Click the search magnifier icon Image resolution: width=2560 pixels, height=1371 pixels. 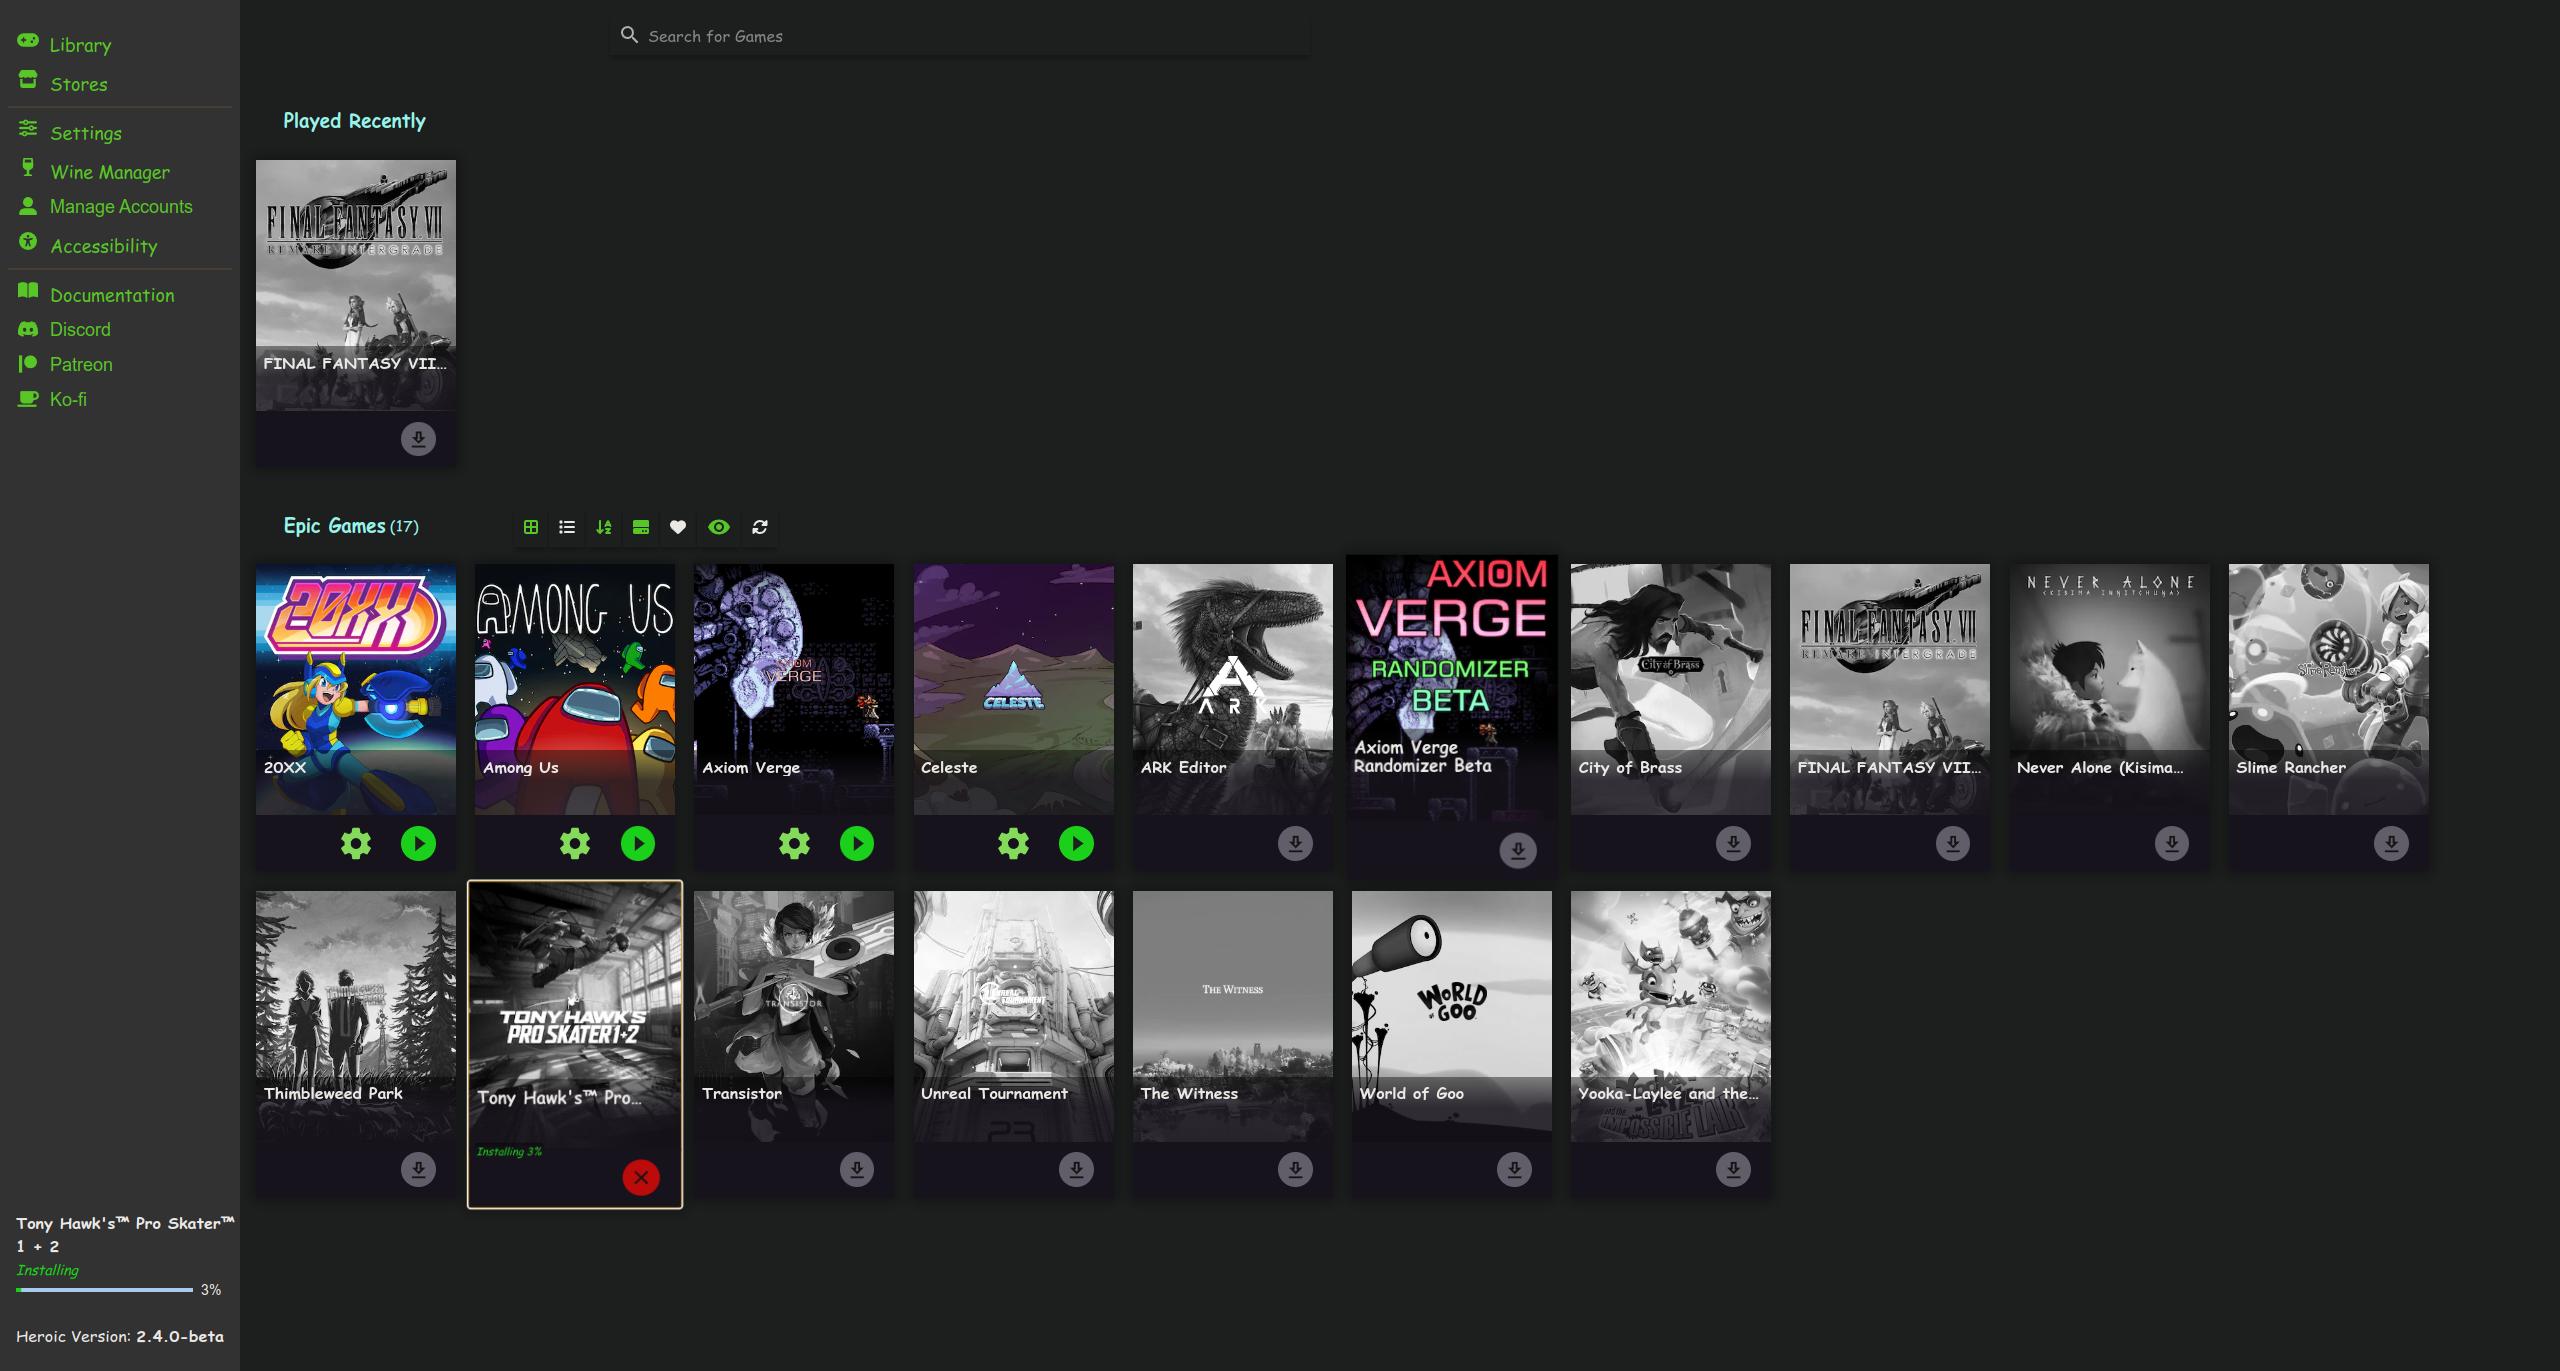[629, 35]
